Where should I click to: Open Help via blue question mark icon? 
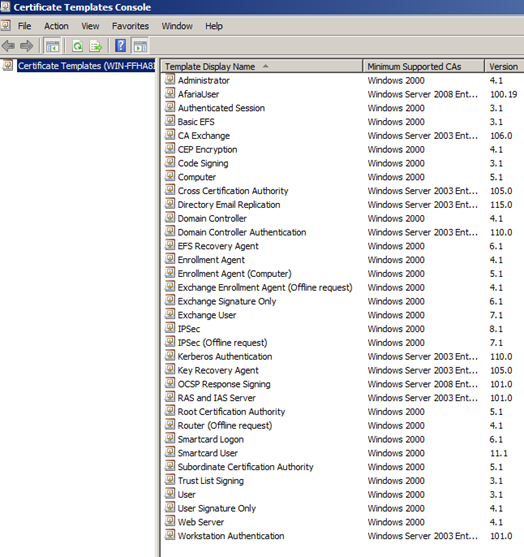121,45
